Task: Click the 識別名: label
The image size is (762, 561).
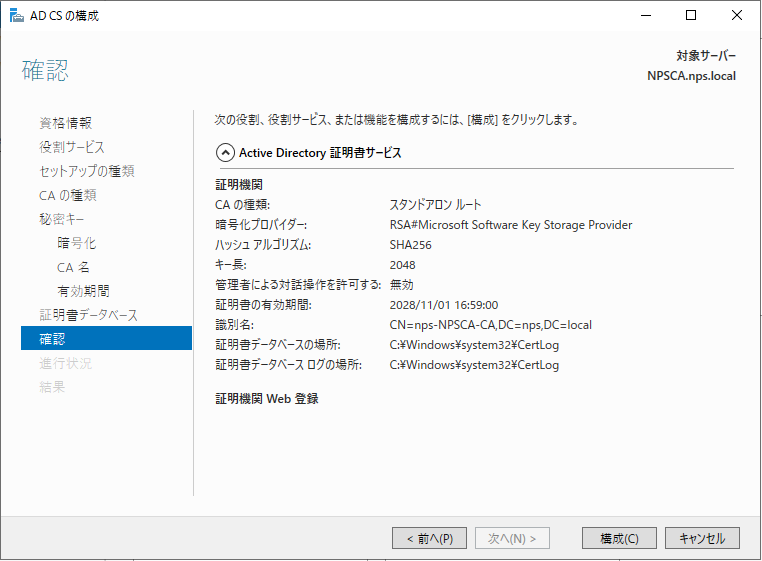Action: [235, 325]
